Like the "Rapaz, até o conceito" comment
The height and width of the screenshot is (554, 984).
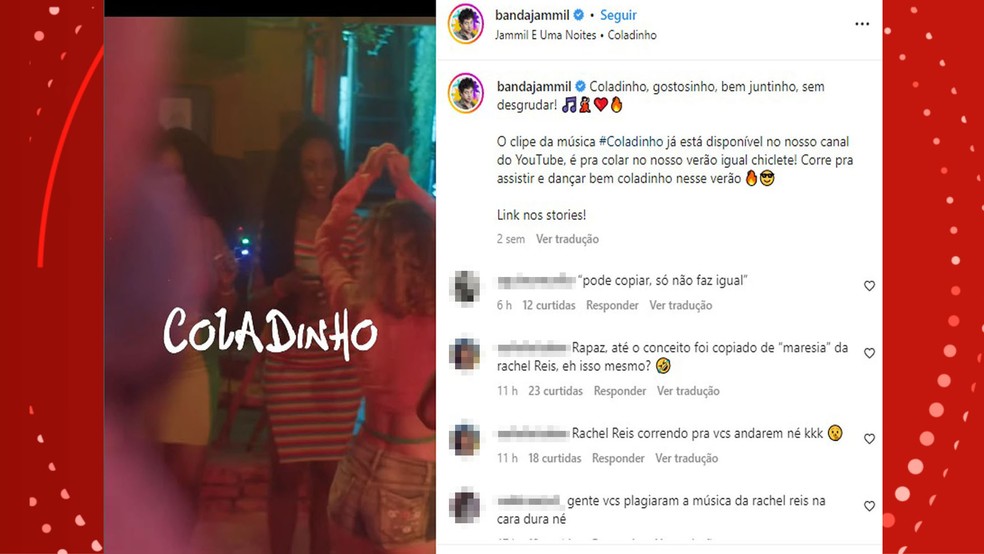pos(869,354)
